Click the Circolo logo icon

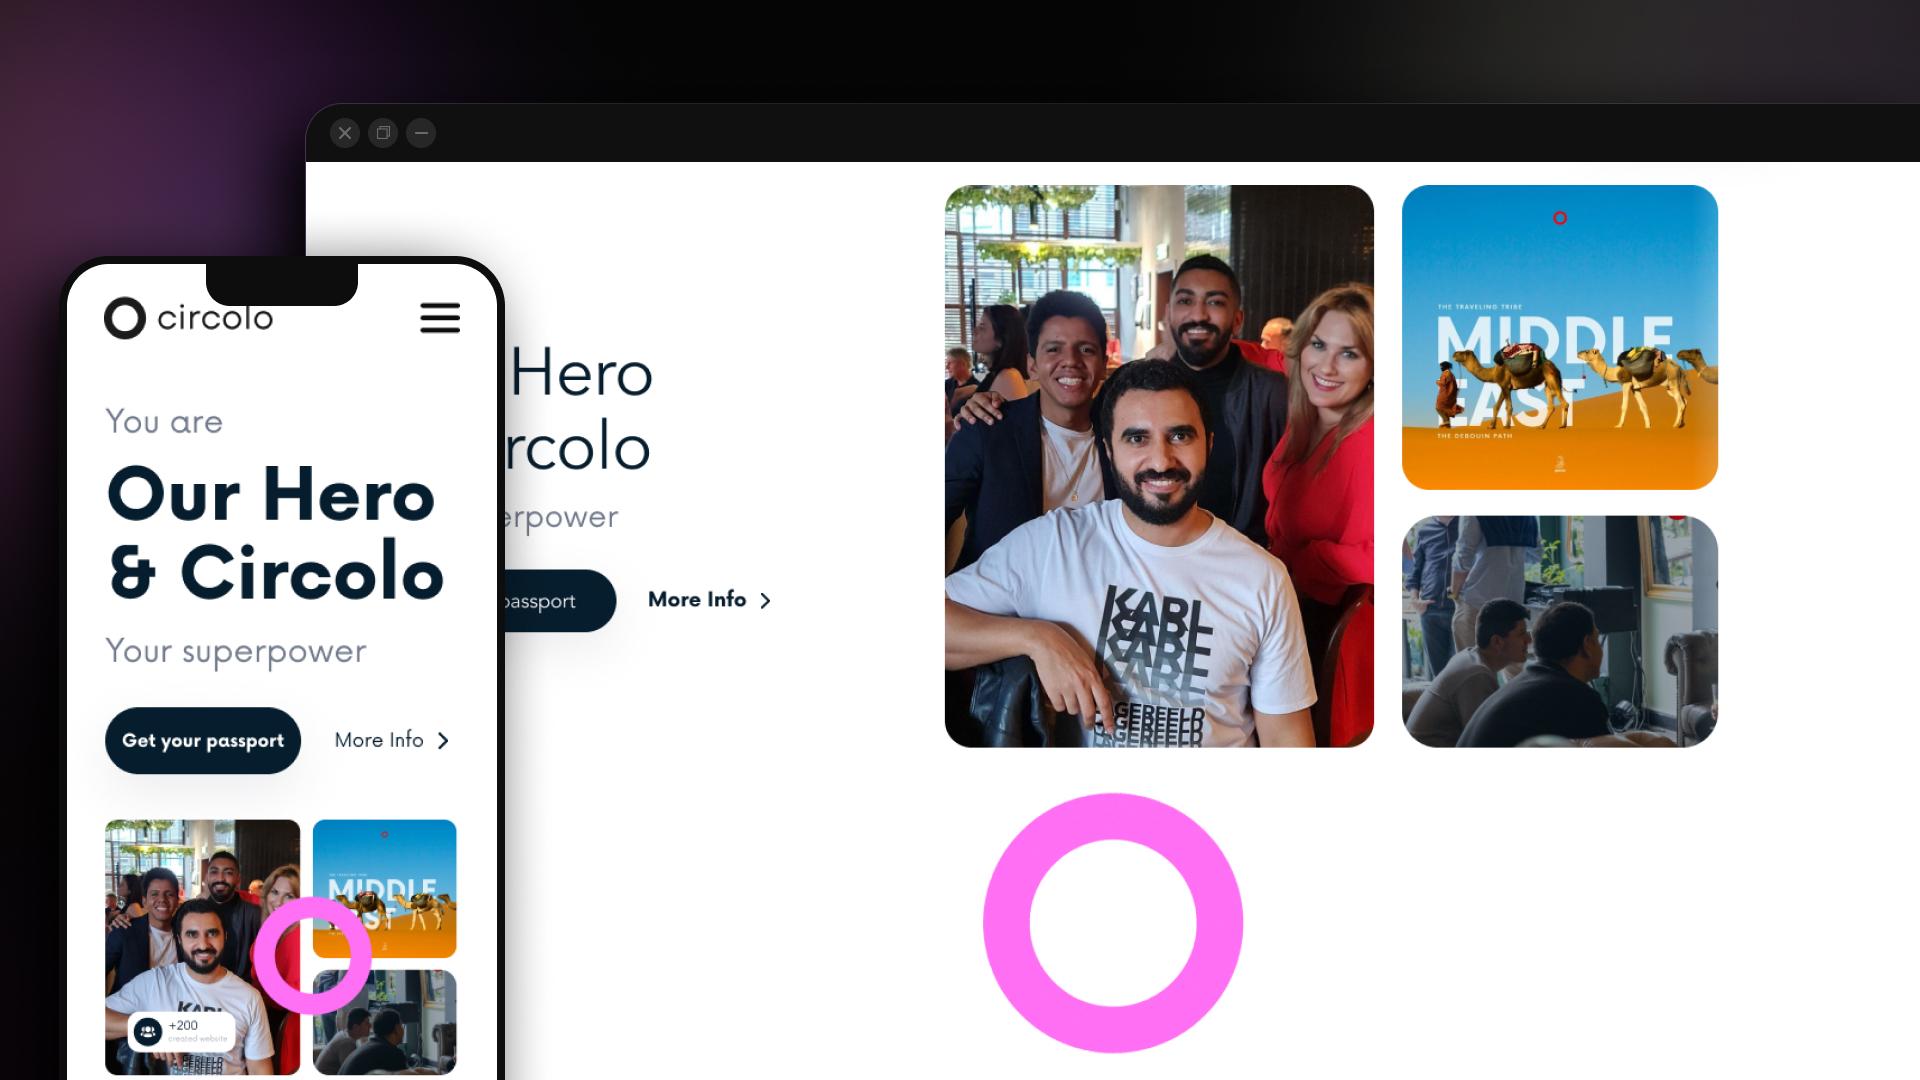pos(123,318)
